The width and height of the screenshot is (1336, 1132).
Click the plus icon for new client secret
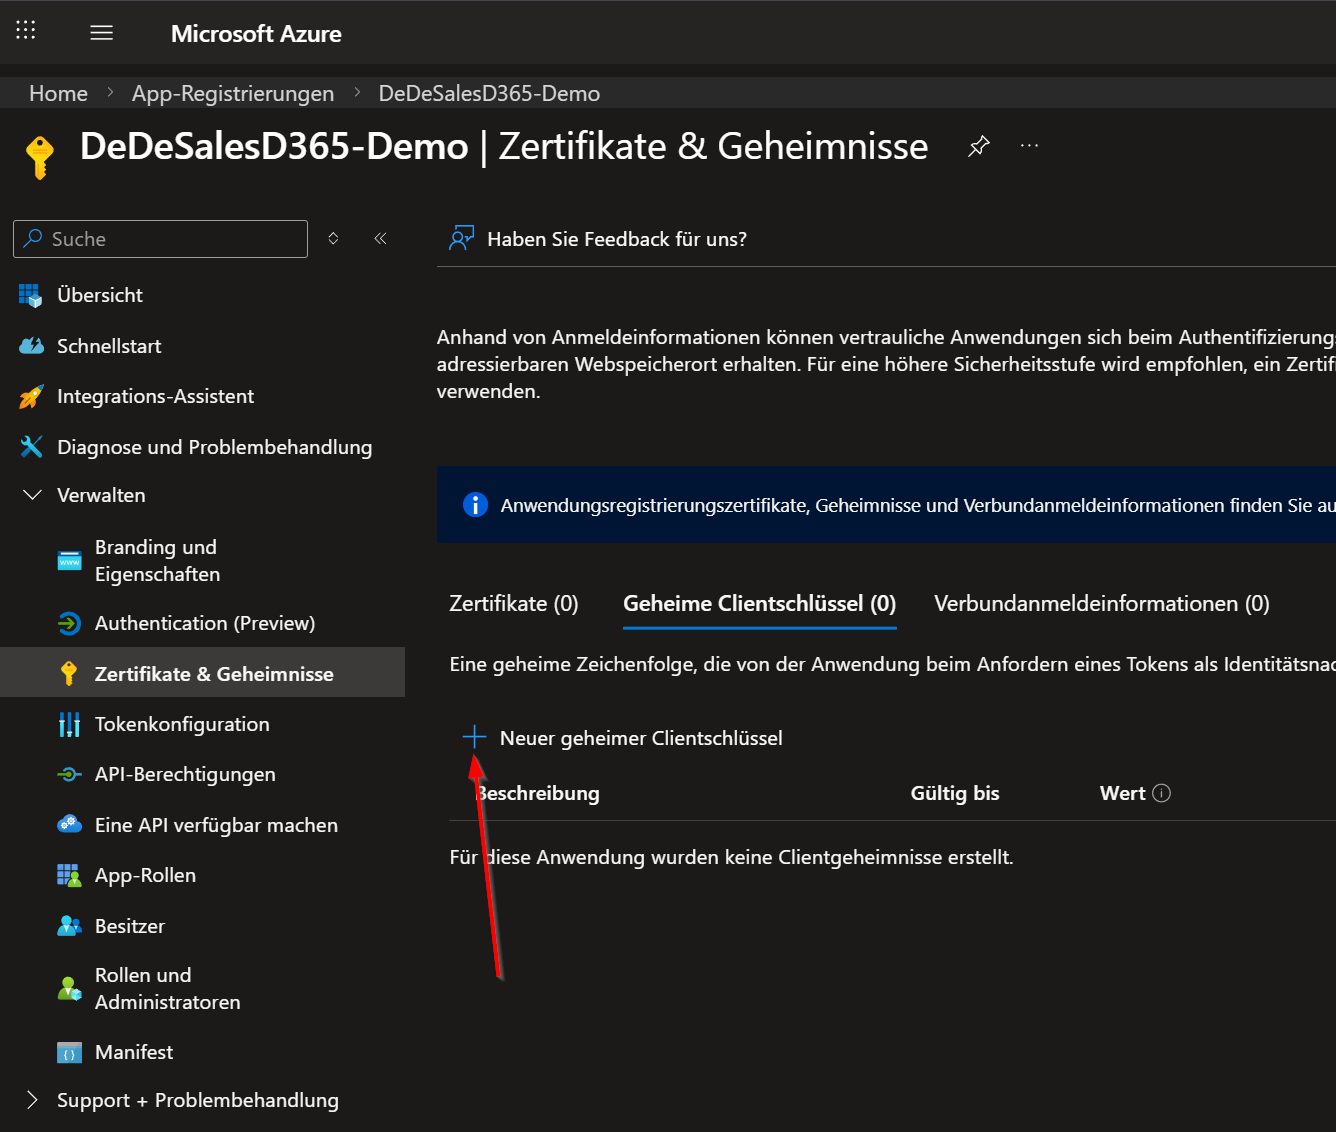[x=474, y=738]
